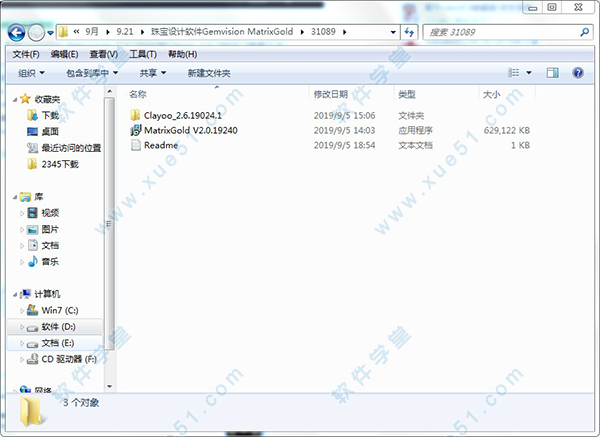
Task: Select the MatrixGold V2.0.19240 installer icon
Action: coord(135,130)
